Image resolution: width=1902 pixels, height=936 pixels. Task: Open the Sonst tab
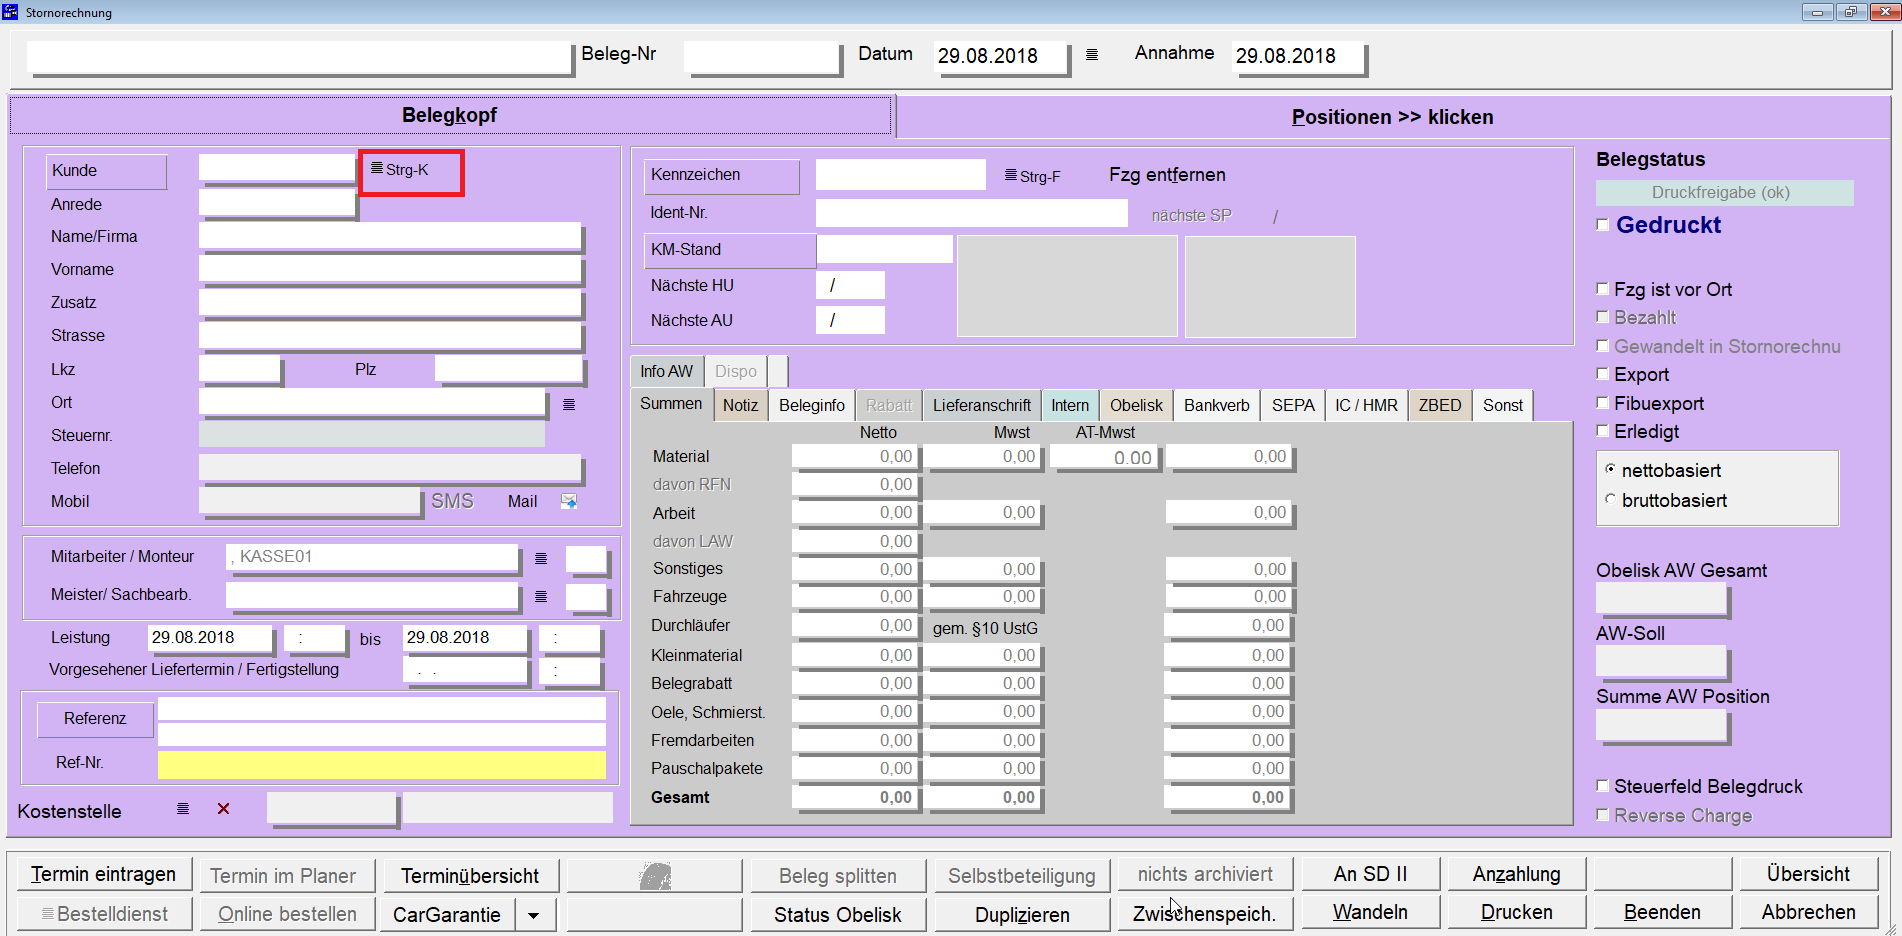point(1503,405)
